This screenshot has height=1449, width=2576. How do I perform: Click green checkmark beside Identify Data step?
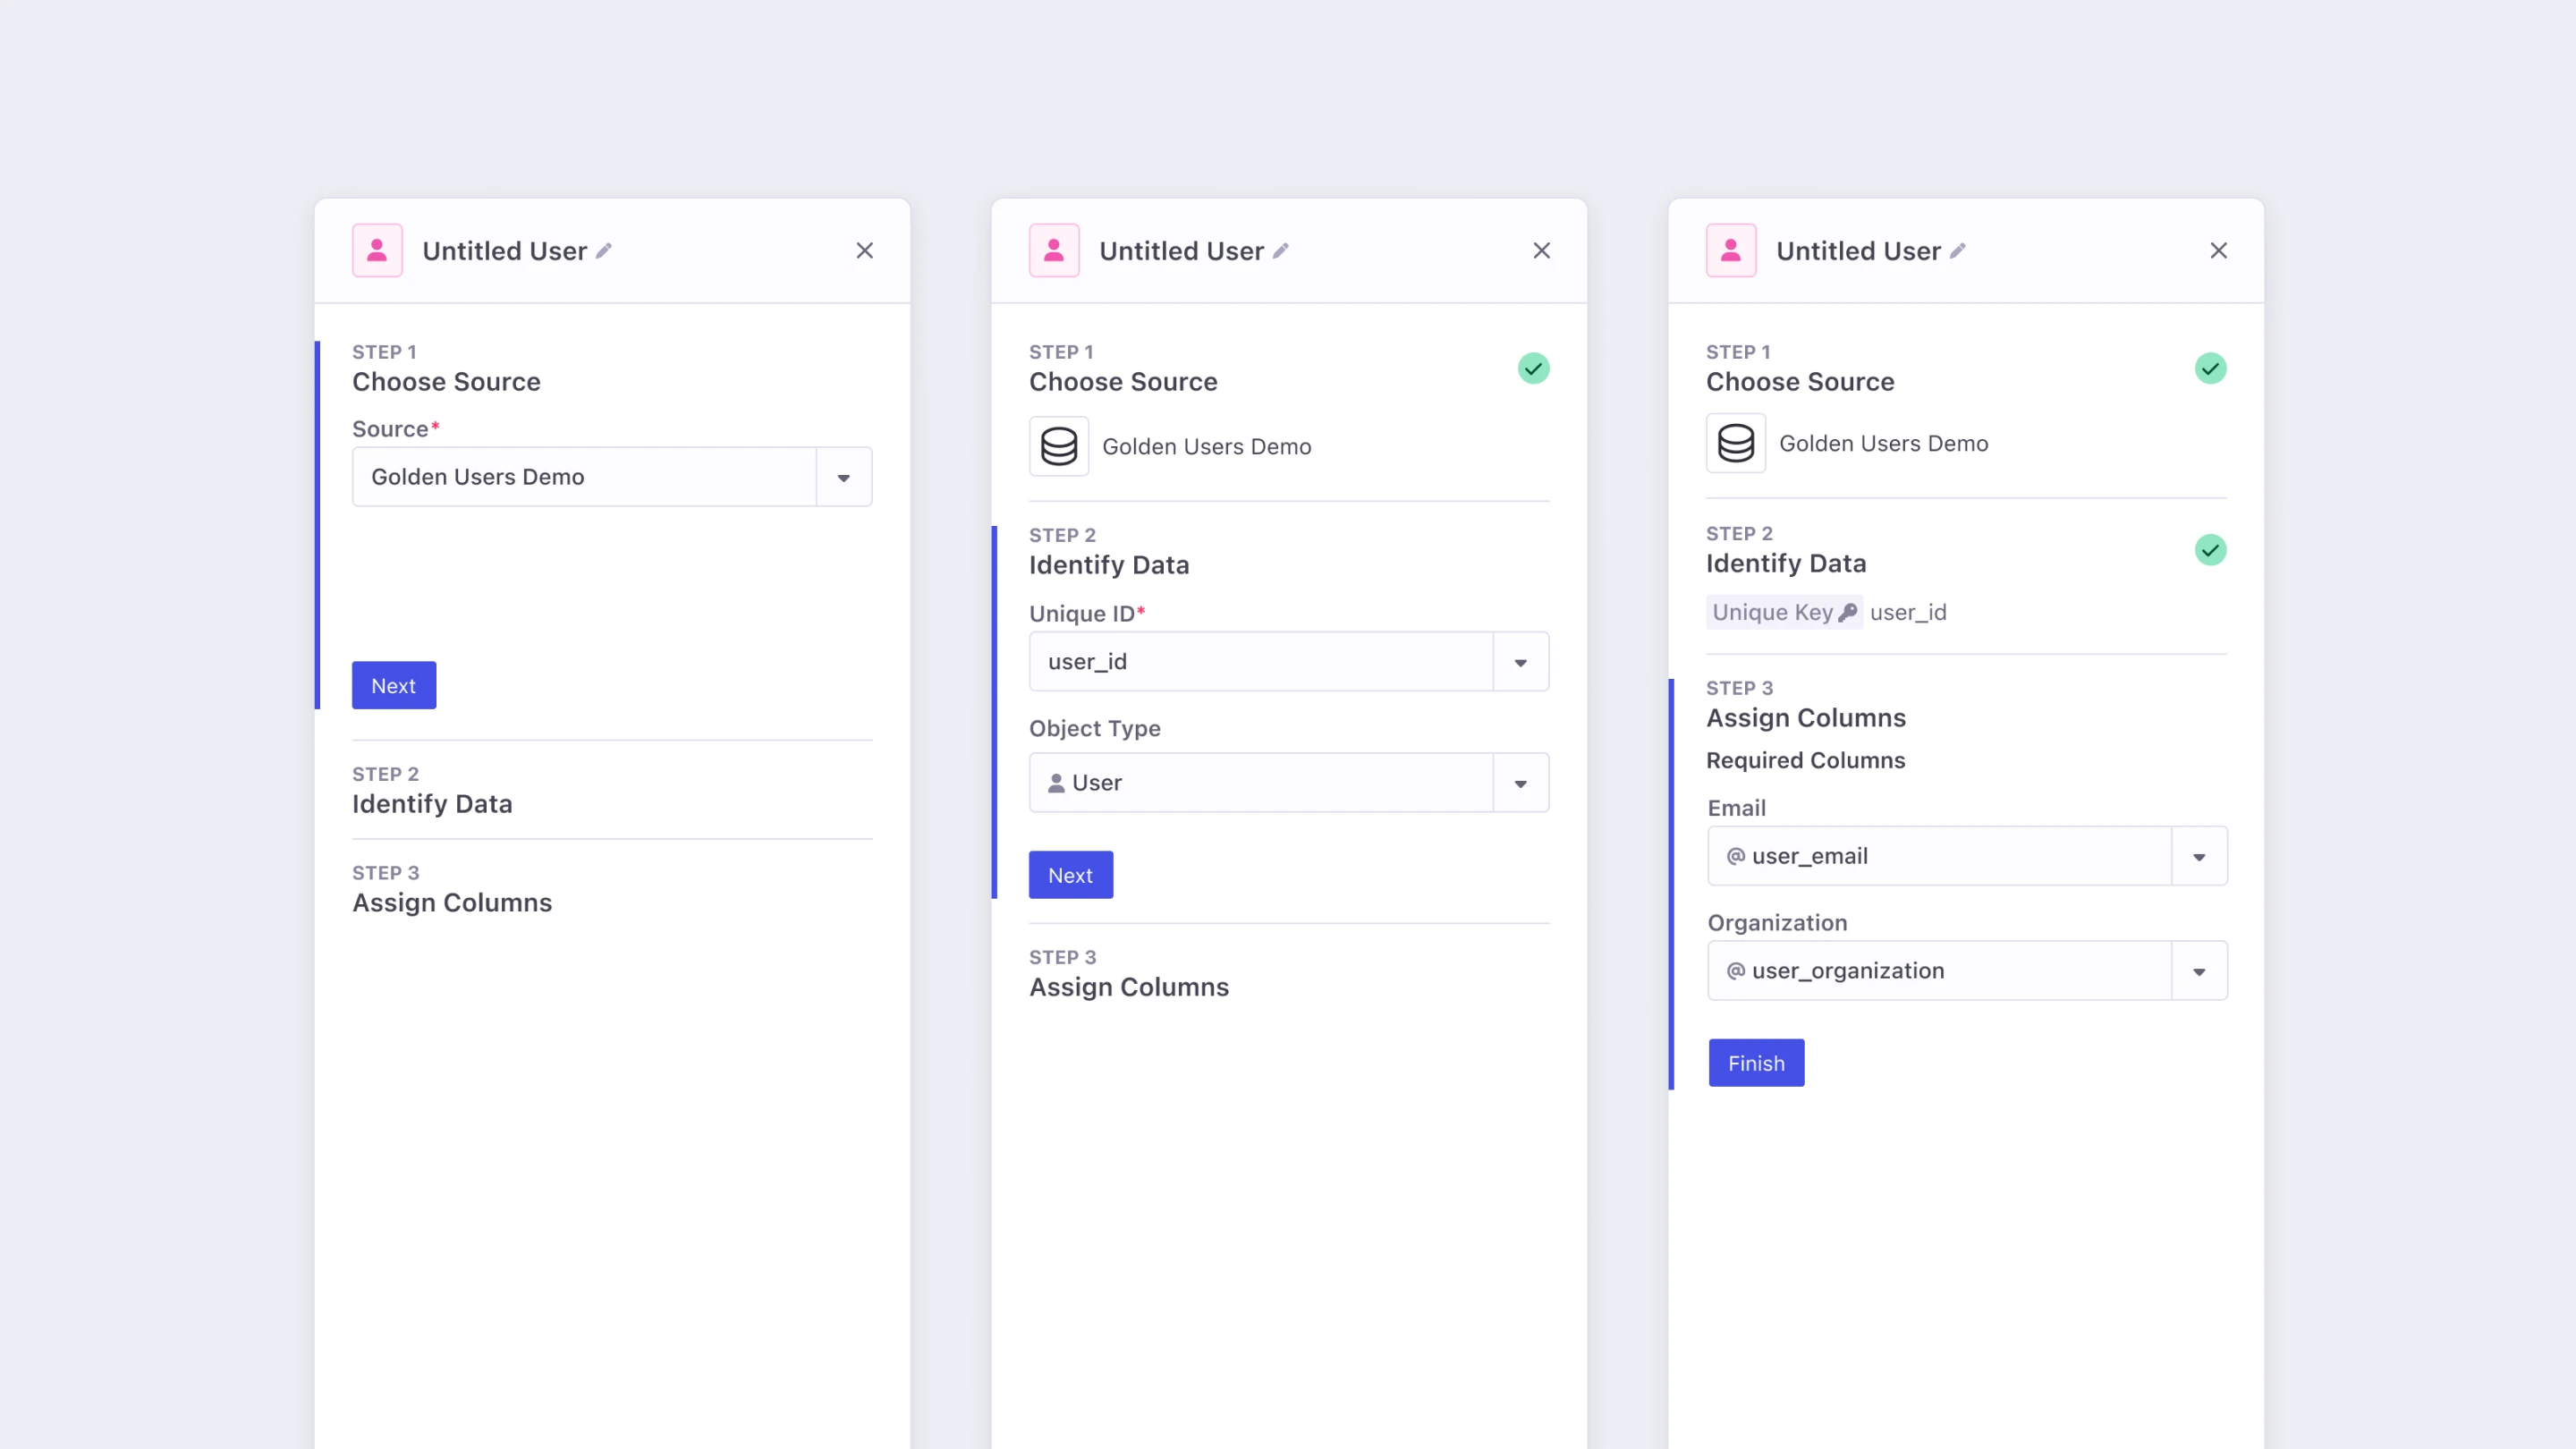(x=2210, y=550)
